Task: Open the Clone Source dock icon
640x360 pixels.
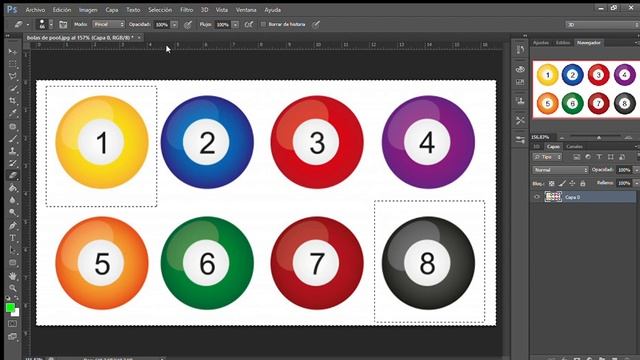Action: 520,100
